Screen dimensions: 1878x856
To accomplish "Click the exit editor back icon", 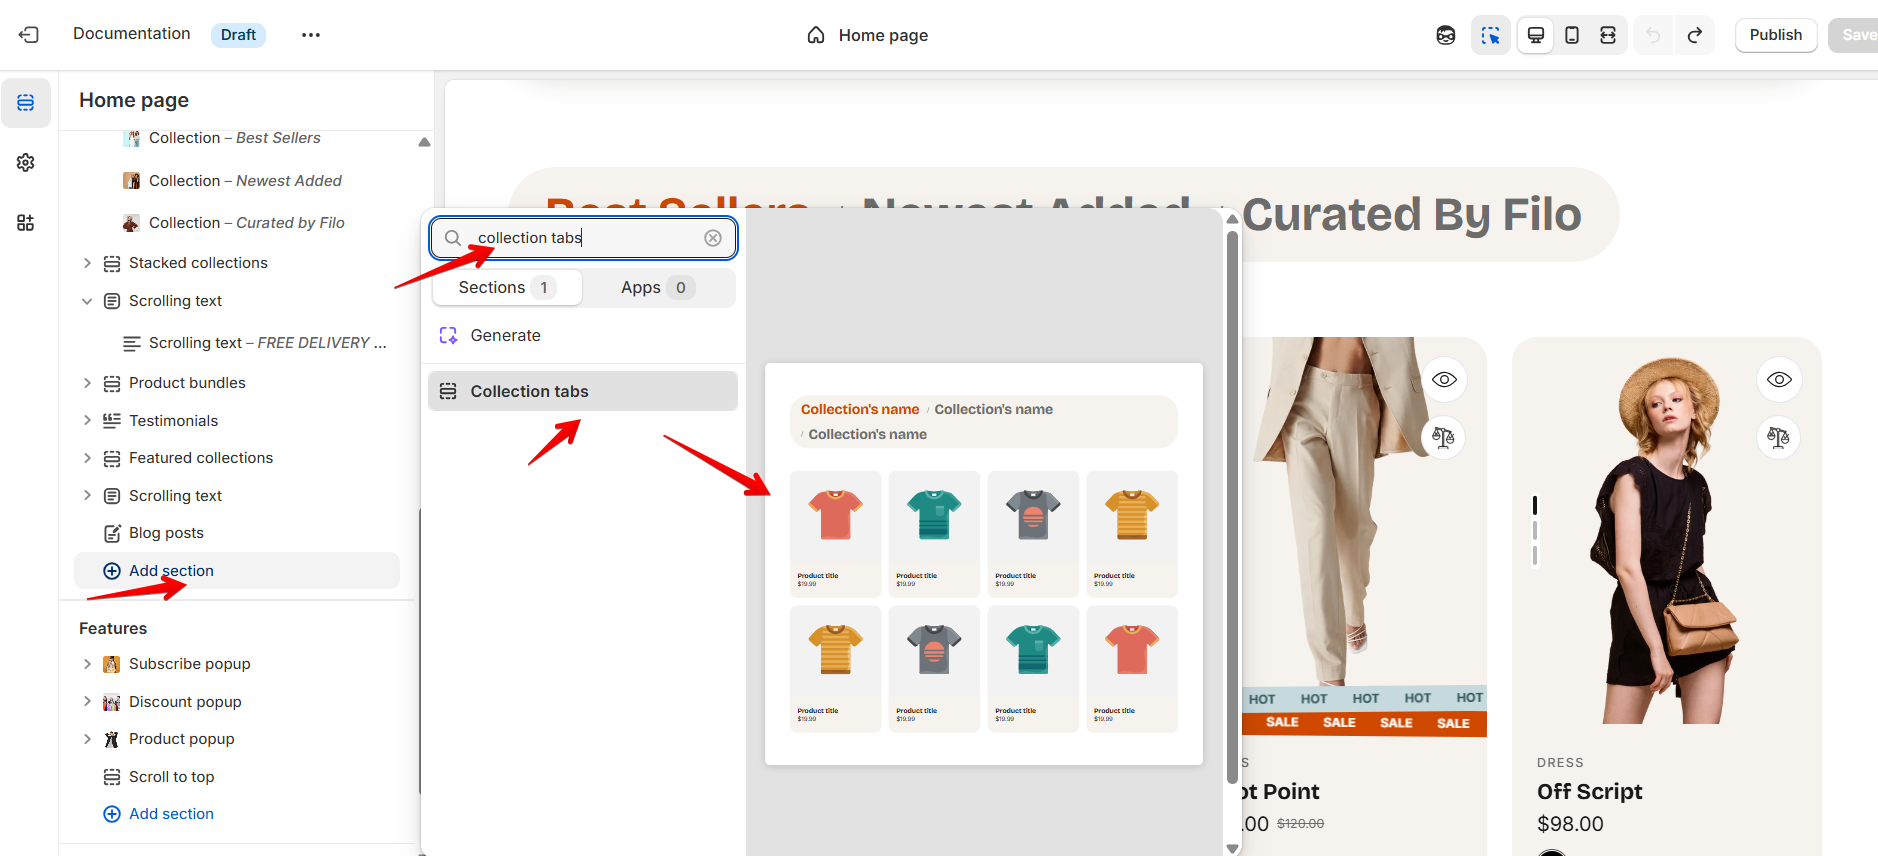I will click(x=29, y=35).
